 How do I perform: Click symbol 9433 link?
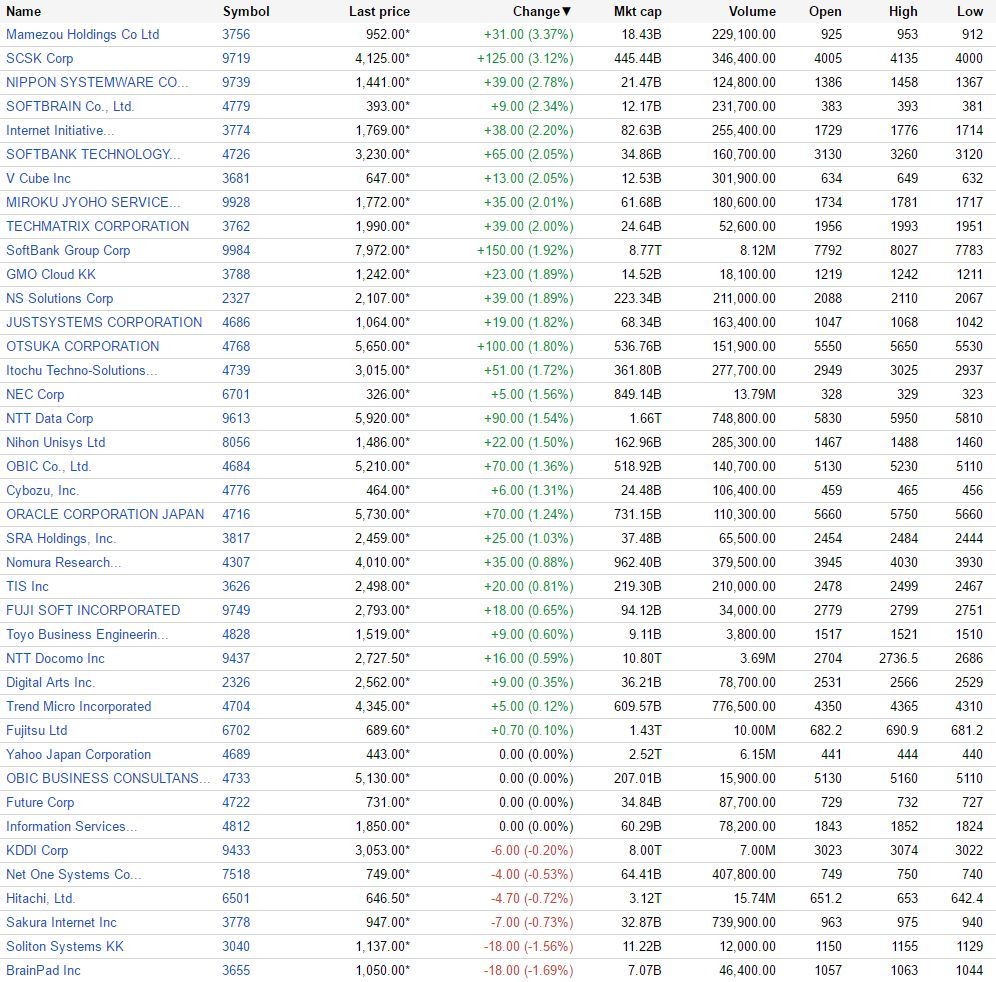coord(236,850)
